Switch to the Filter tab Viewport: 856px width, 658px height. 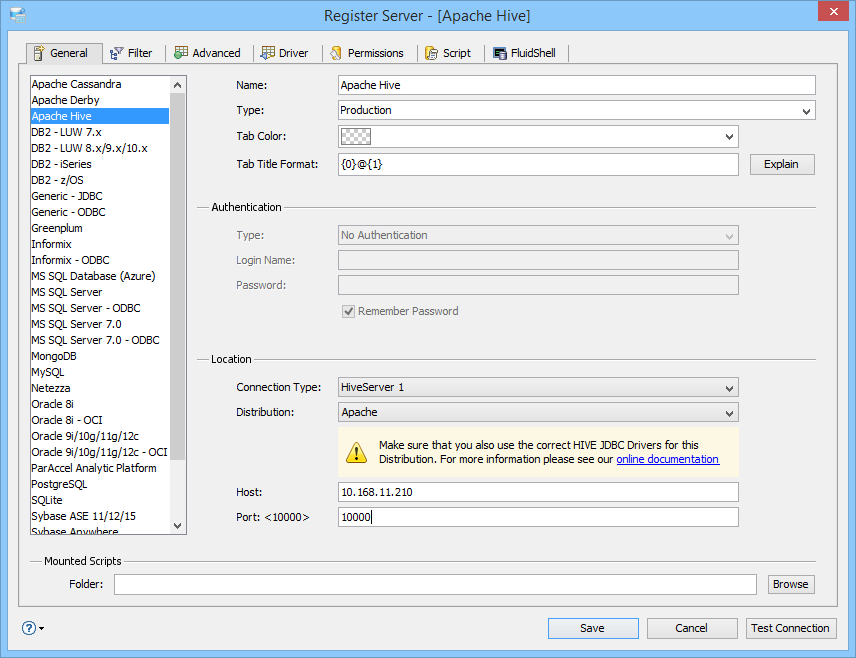click(132, 53)
